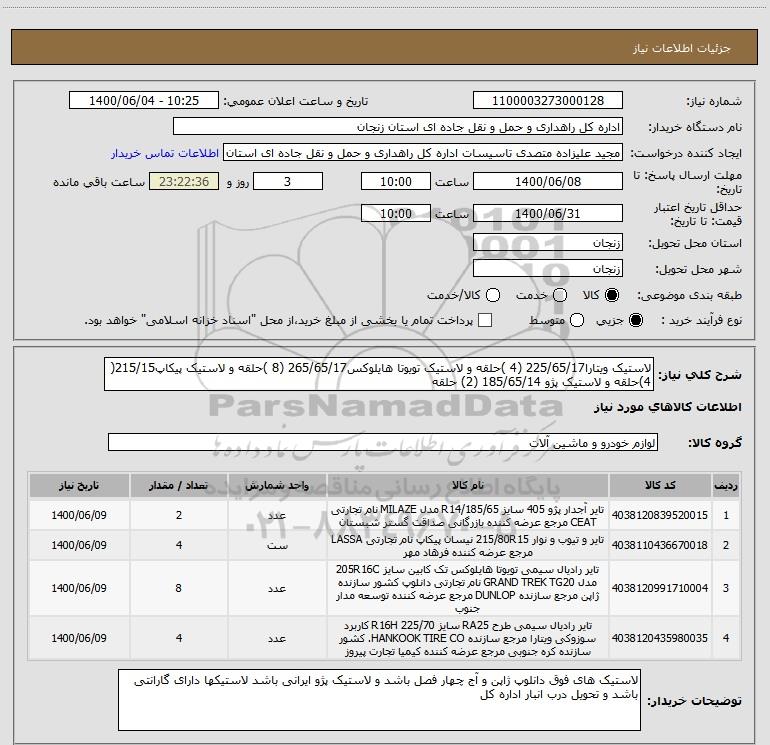Image resolution: width=770 pixels, height=745 pixels.
Task: Click the request creator field مجید علیزاده
Action: pyautogui.click(x=423, y=153)
